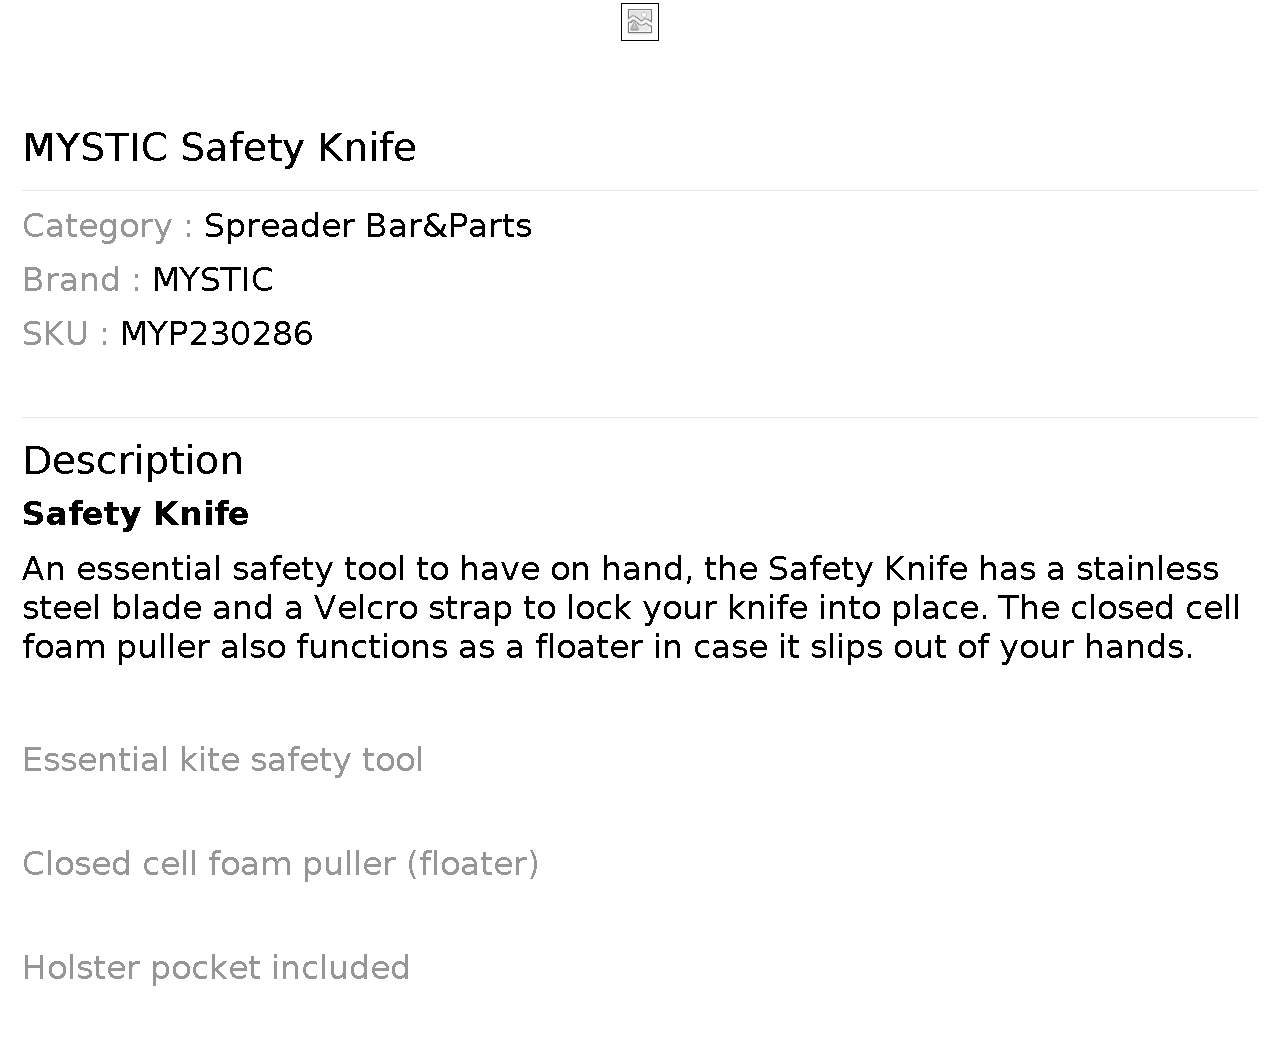Click the broken image placeholder icon
1280x1061 pixels.
(640, 22)
